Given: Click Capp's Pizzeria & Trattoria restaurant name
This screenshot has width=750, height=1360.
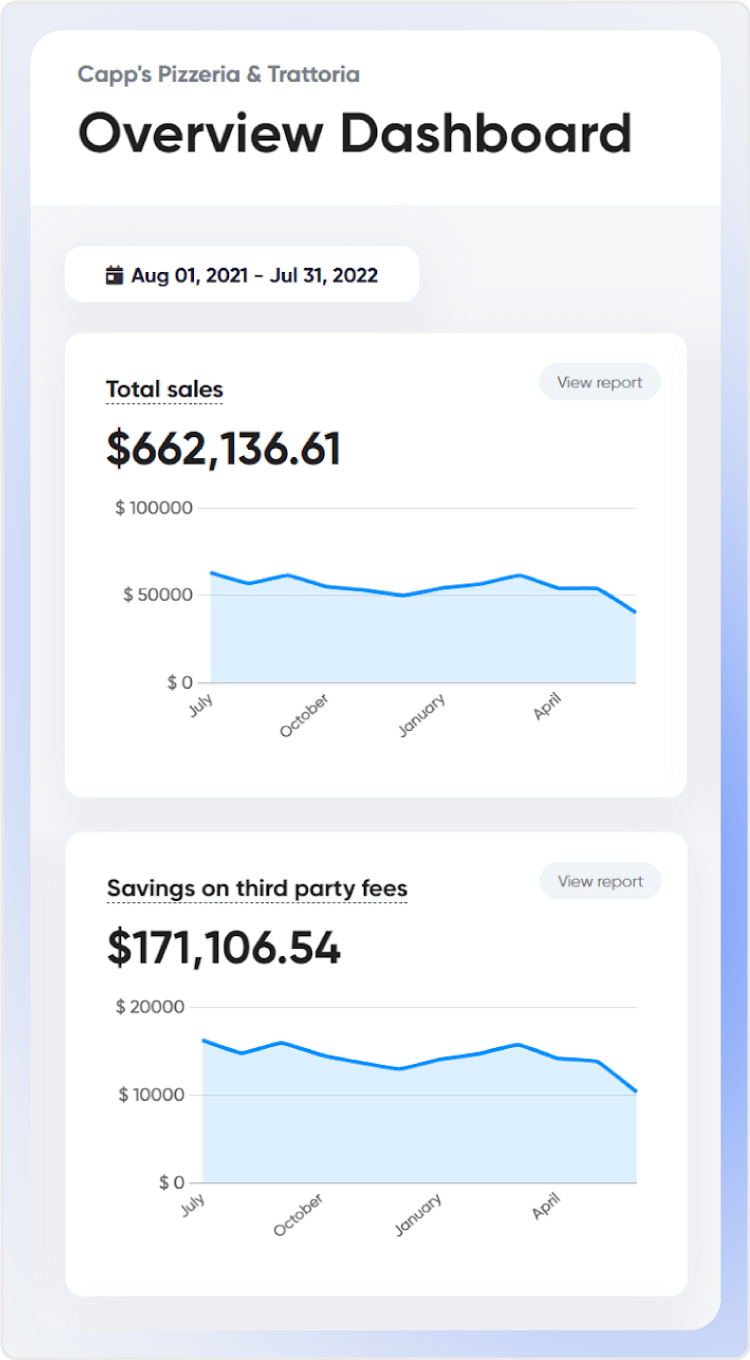Looking at the screenshot, I should 219,74.
